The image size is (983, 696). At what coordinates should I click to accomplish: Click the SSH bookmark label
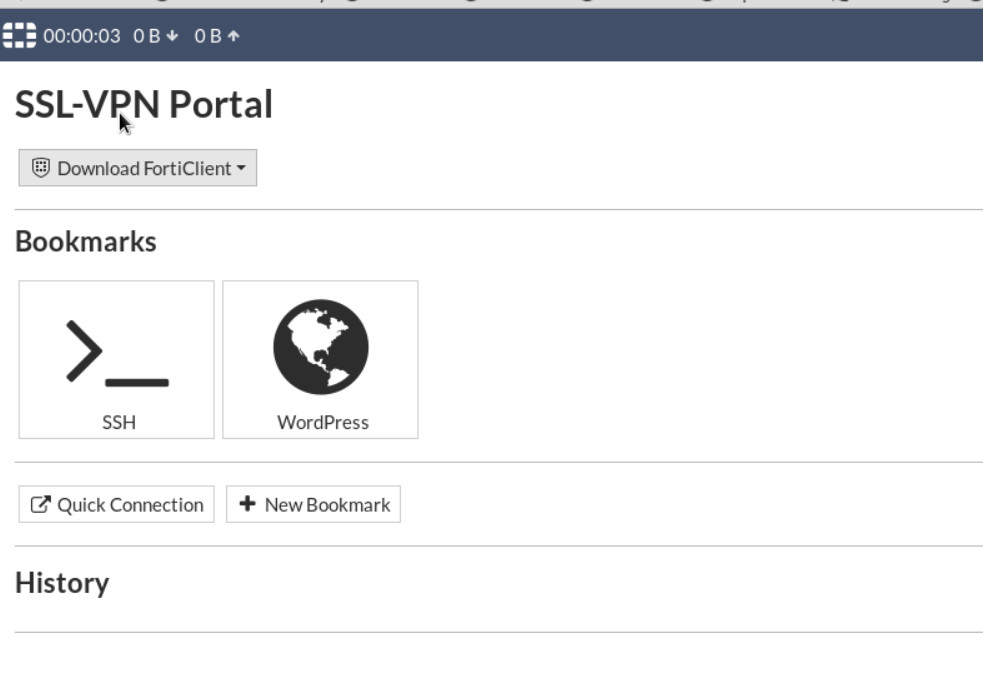[x=119, y=423]
